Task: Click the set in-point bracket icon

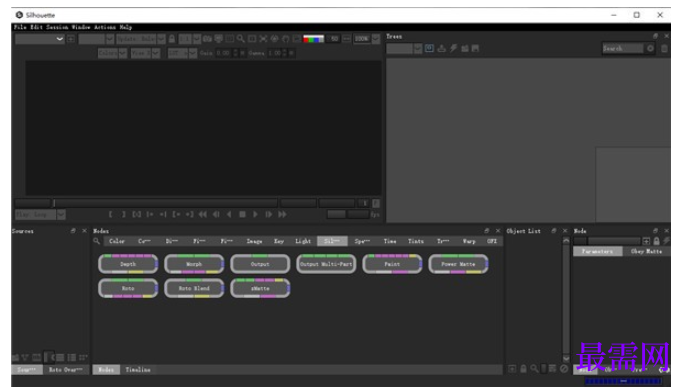Action: tap(111, 215)
